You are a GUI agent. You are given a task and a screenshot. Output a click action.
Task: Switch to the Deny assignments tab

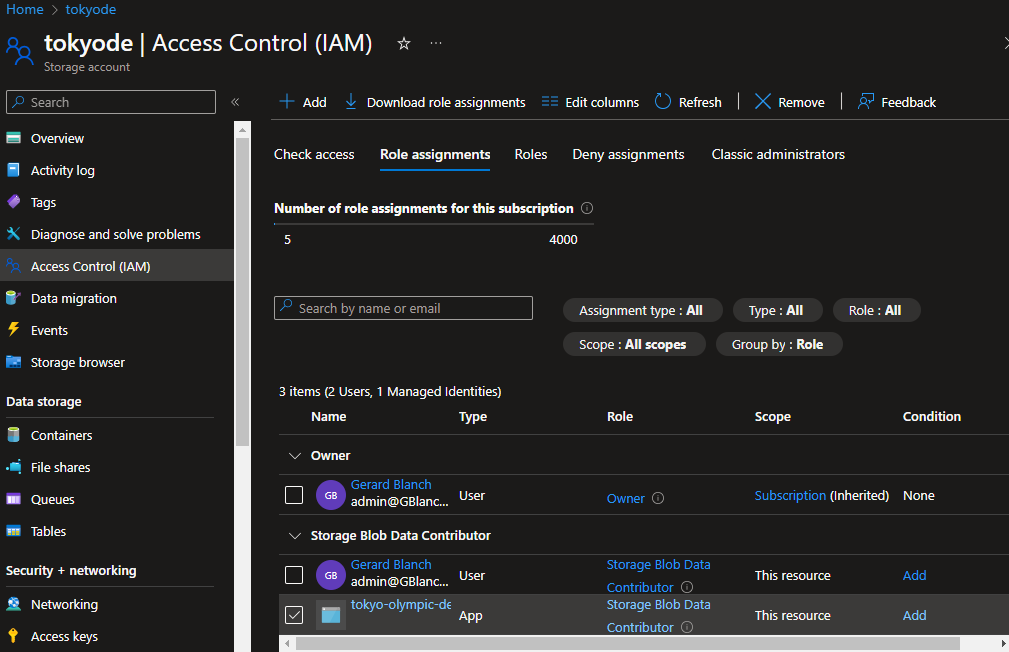coord(628,154)
